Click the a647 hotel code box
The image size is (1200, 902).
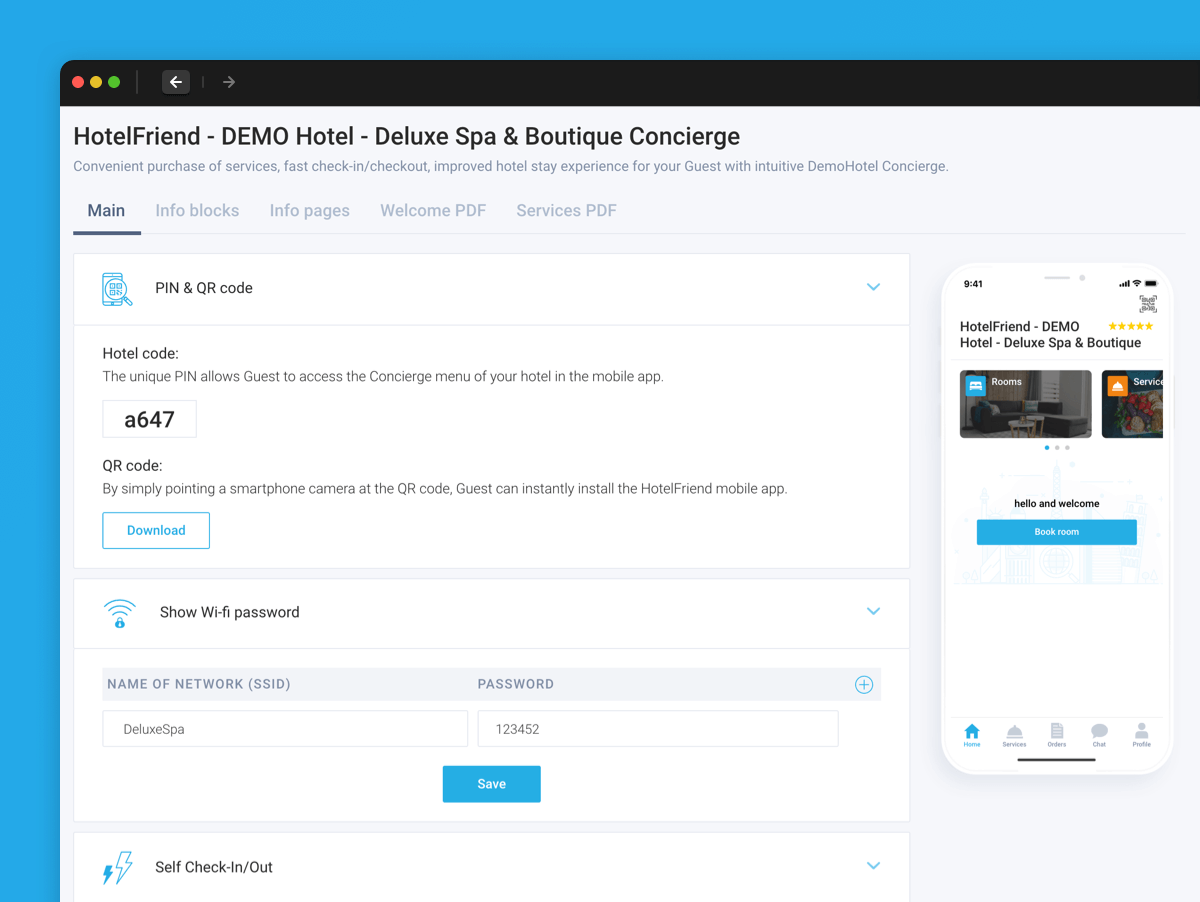(x=150, y=419)
